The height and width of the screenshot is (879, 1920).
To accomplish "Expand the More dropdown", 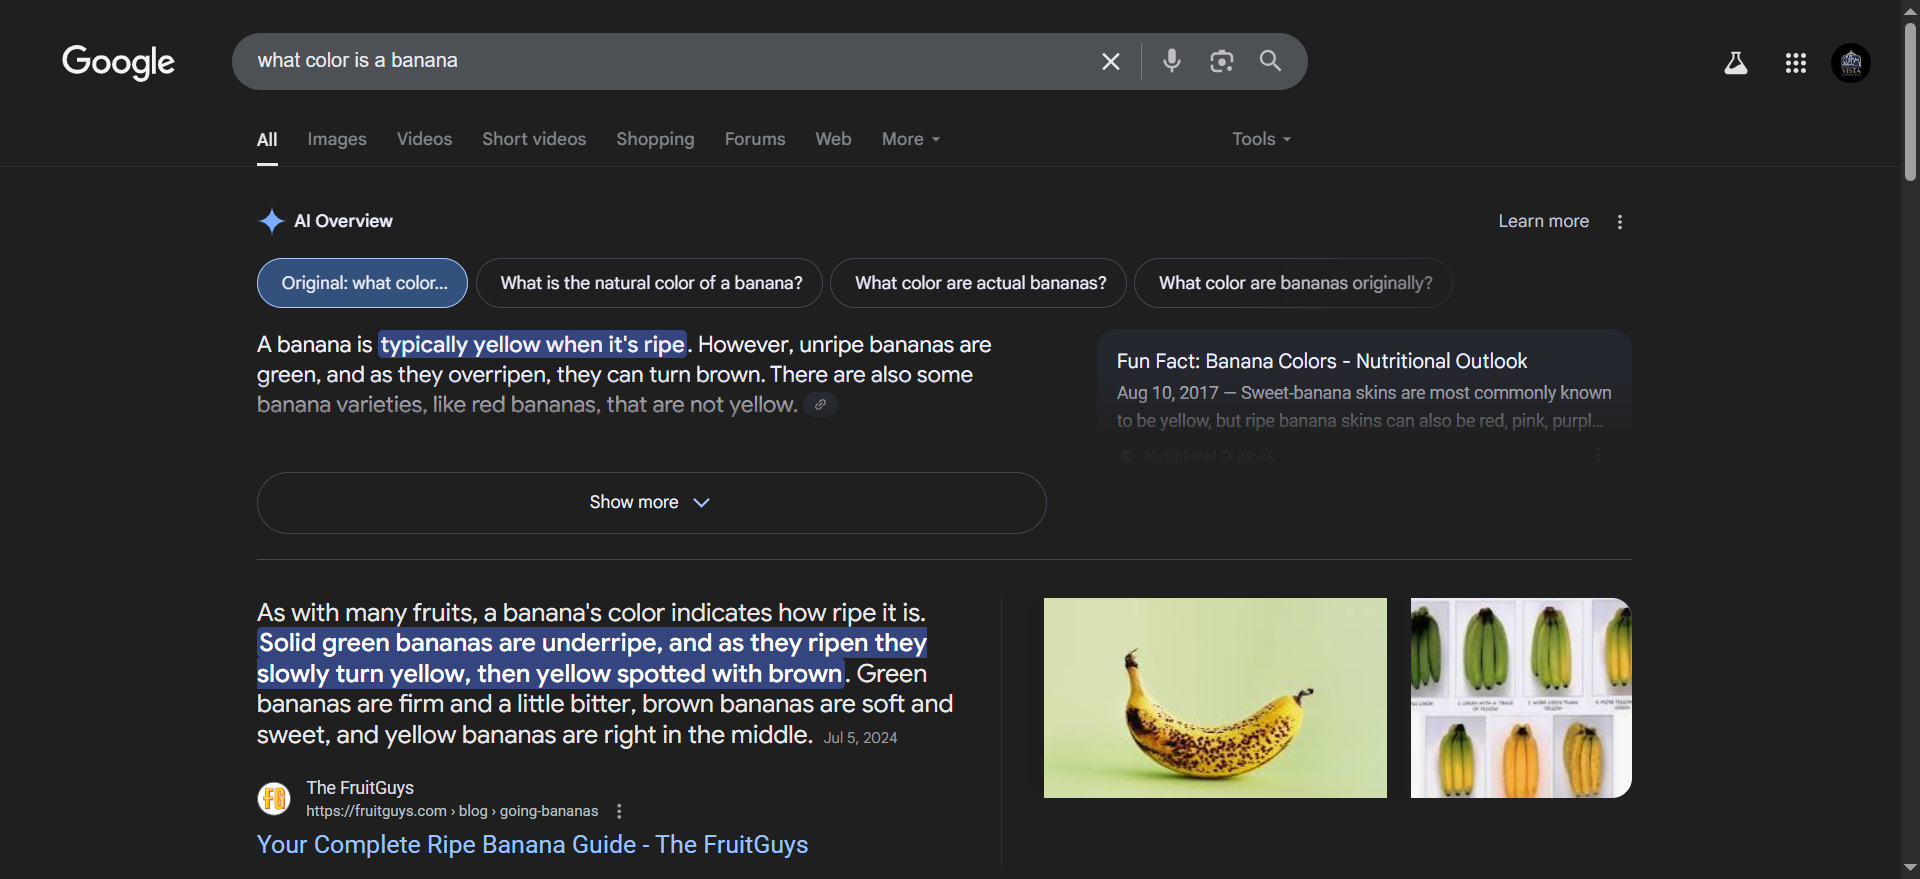I will [911, 139].
